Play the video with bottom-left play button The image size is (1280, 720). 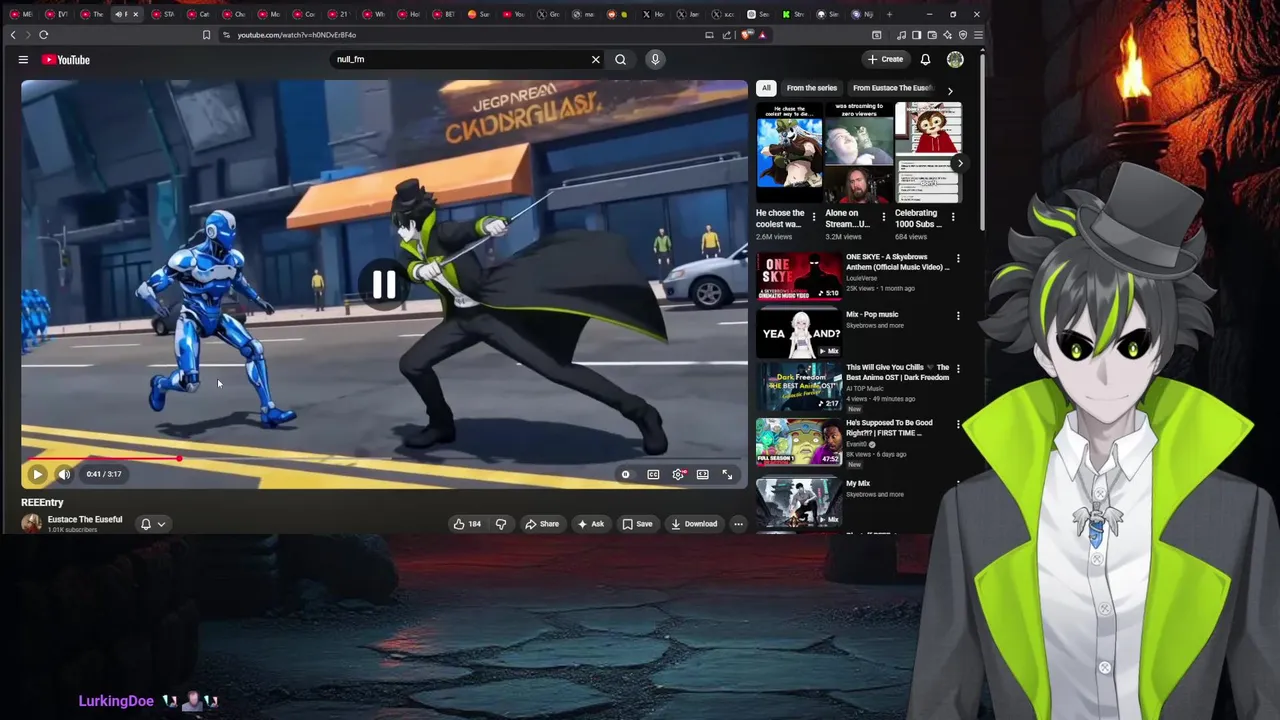[37, 474]
